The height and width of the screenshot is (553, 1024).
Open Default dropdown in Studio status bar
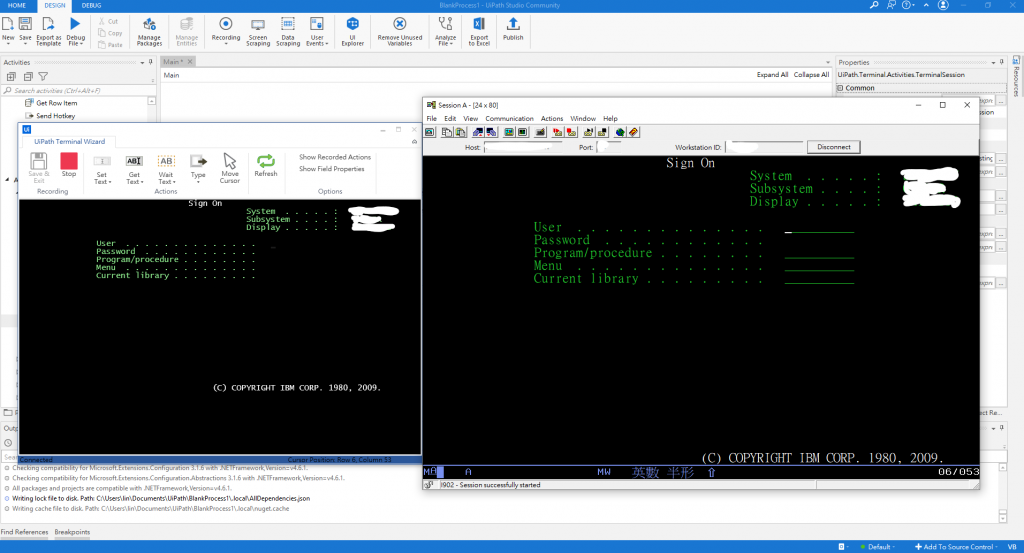point(878,547)
